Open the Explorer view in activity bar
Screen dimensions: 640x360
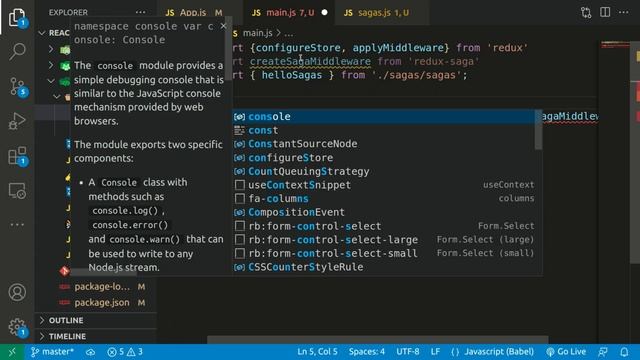(x=17, y=17)
